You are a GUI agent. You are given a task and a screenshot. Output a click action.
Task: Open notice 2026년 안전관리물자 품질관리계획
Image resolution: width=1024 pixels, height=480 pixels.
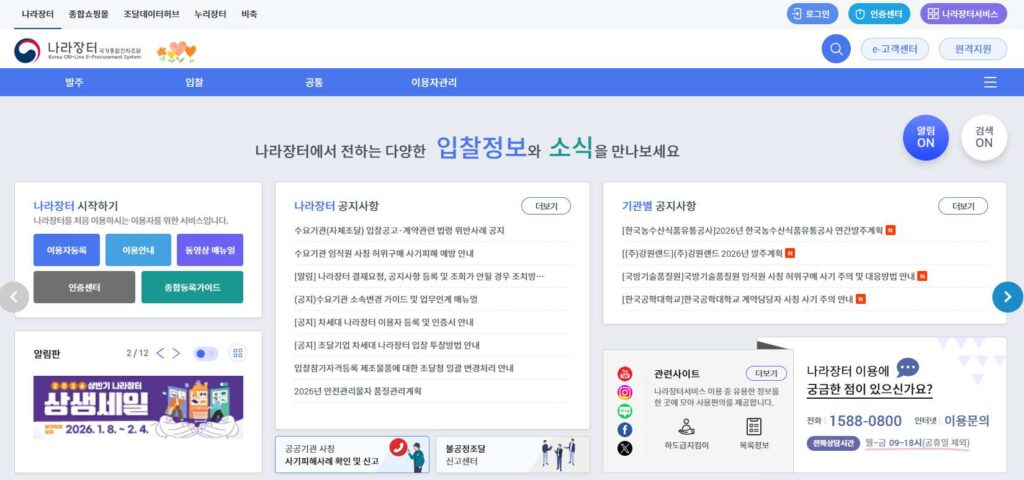[358, 391]
